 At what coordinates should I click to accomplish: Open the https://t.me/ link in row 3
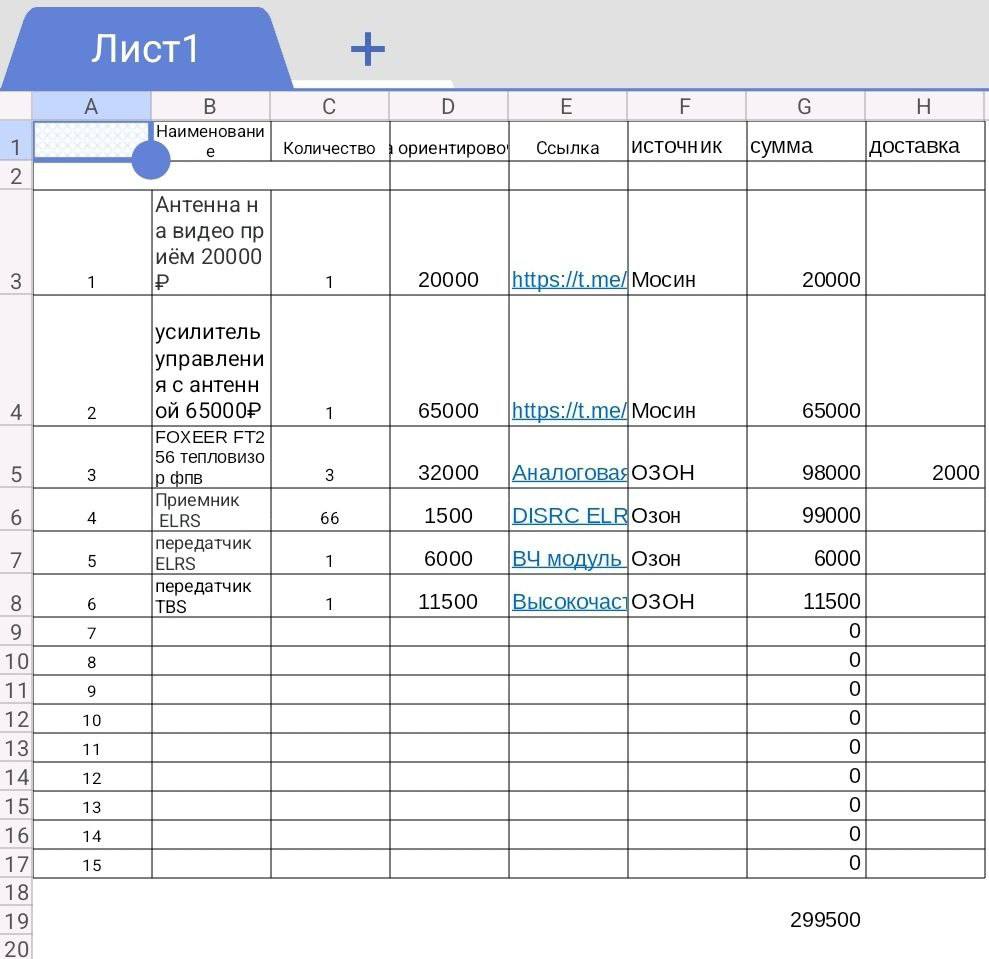click(569, 279)
